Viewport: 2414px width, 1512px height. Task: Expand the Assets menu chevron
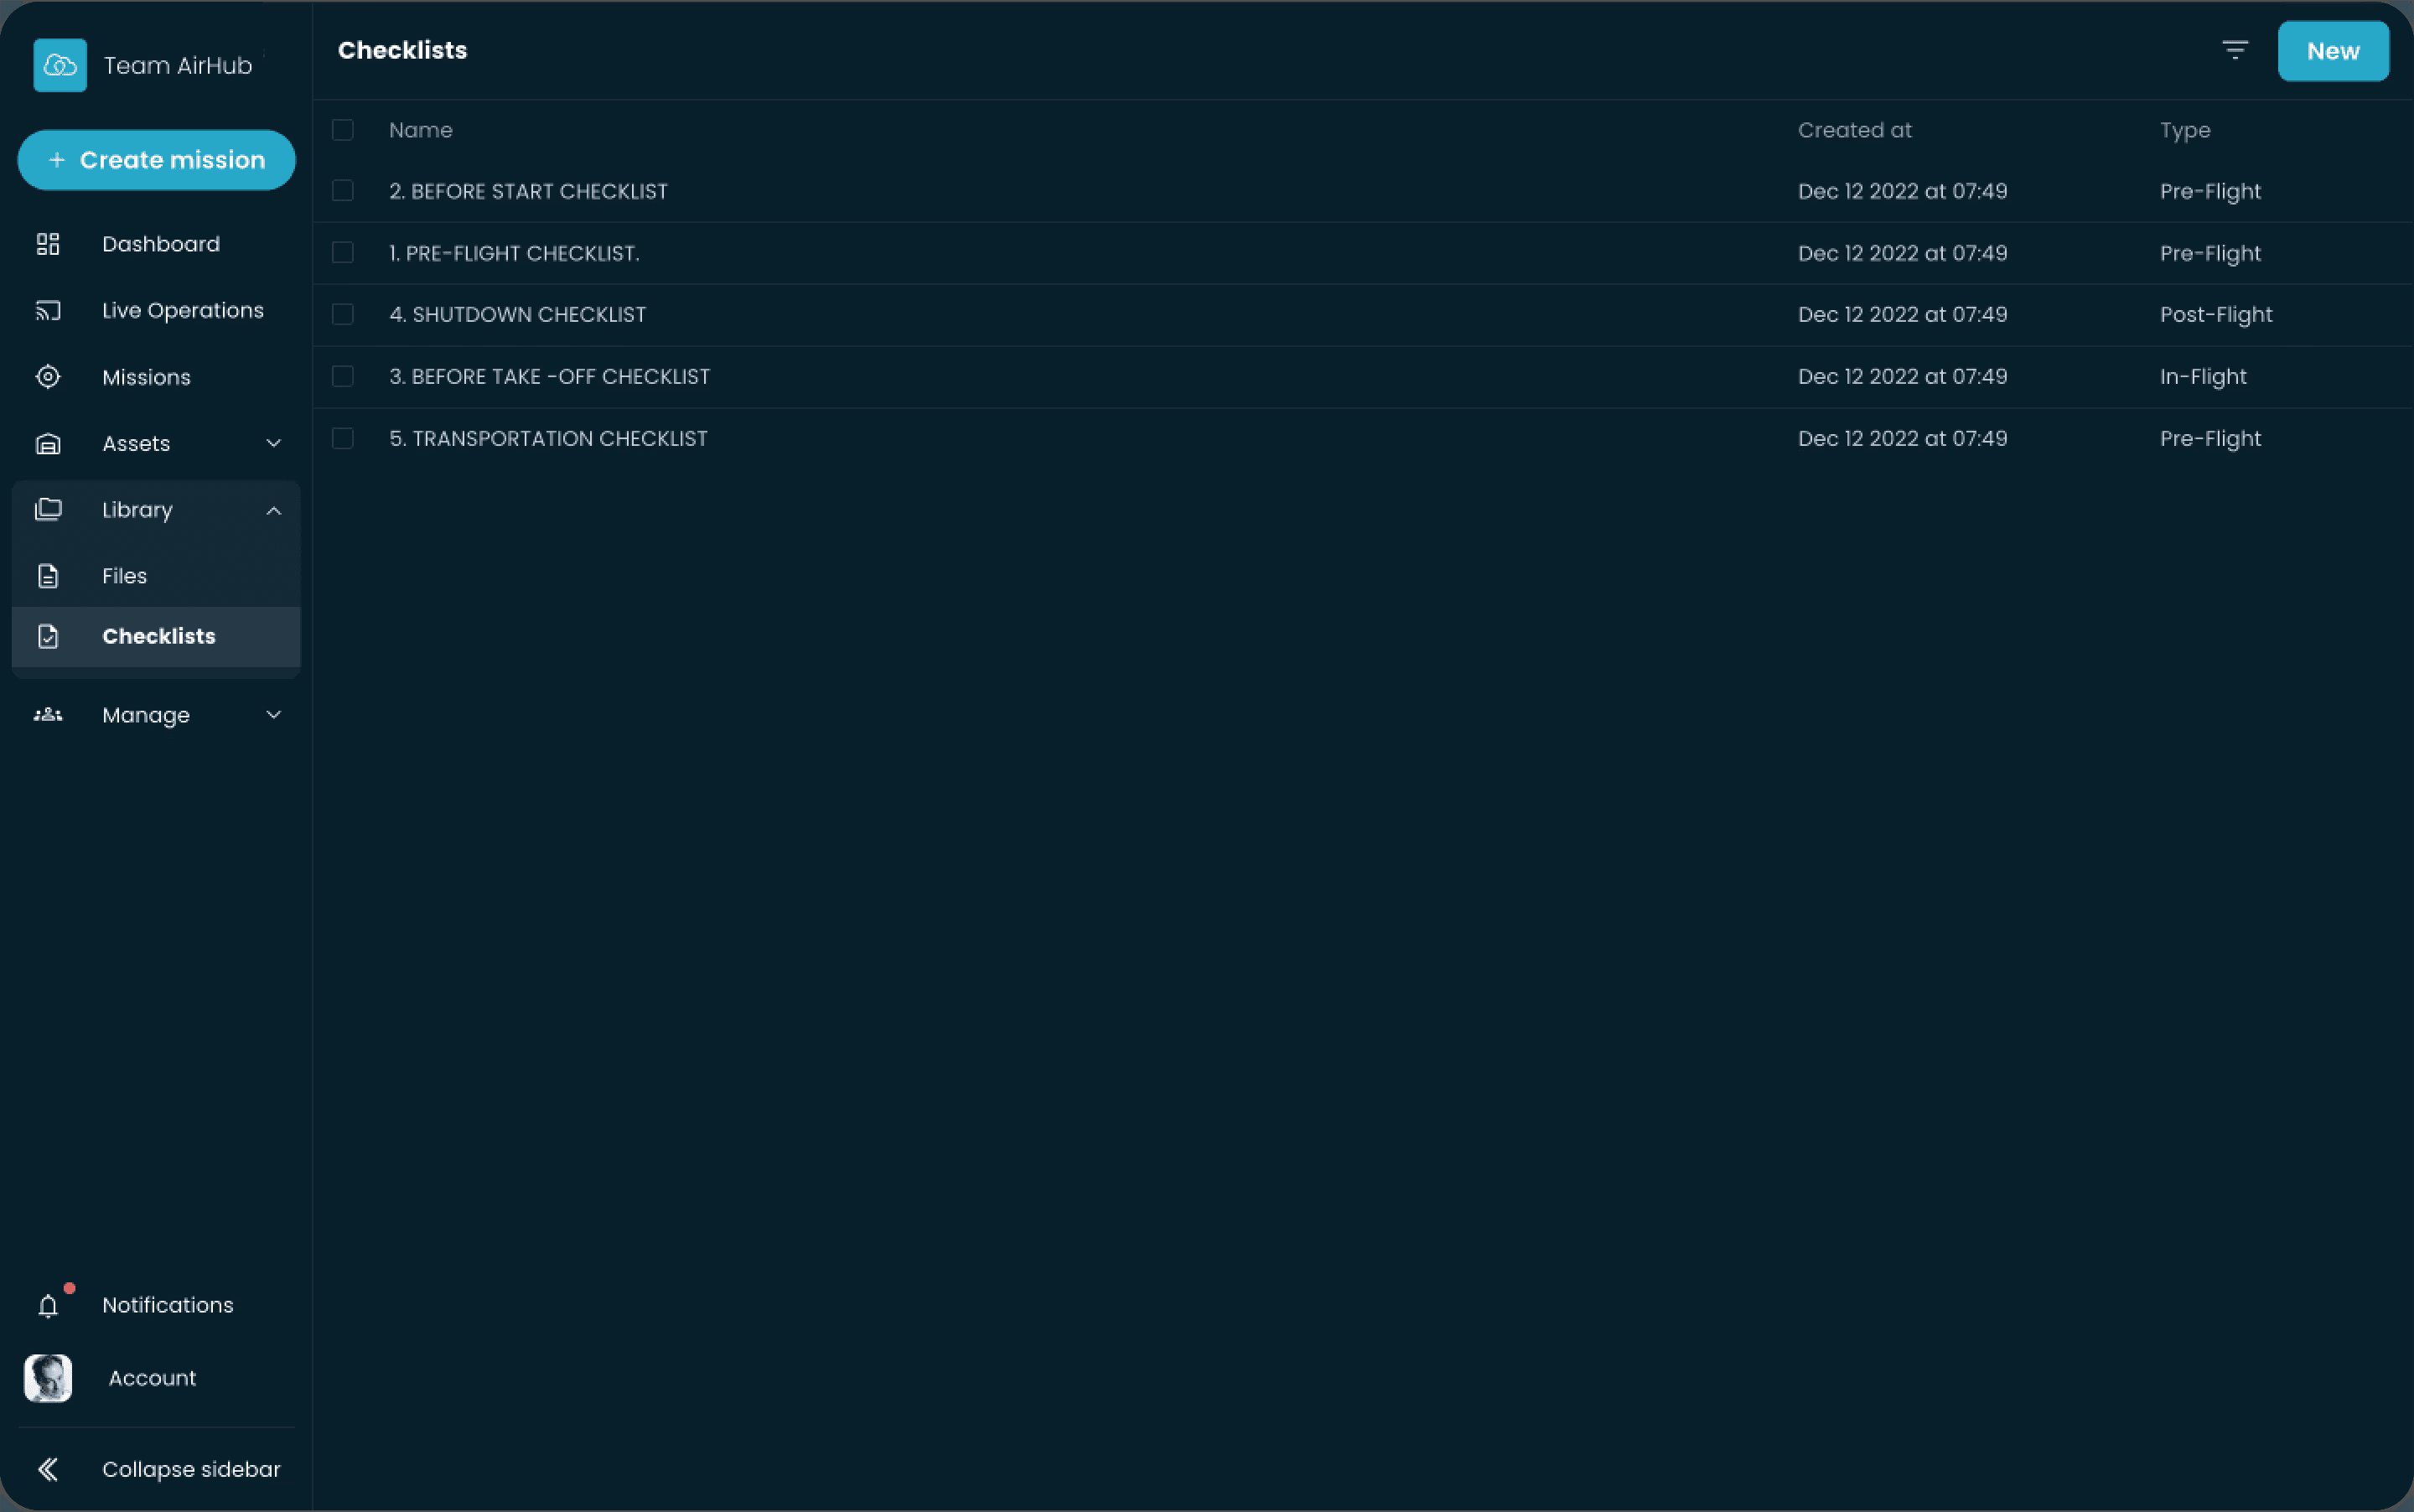(x=273, y=443)
